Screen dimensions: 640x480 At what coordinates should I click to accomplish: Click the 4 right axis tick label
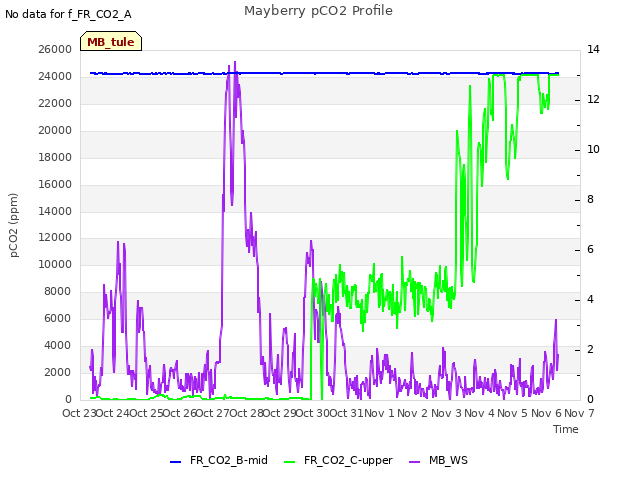click(x=590, y=300)
